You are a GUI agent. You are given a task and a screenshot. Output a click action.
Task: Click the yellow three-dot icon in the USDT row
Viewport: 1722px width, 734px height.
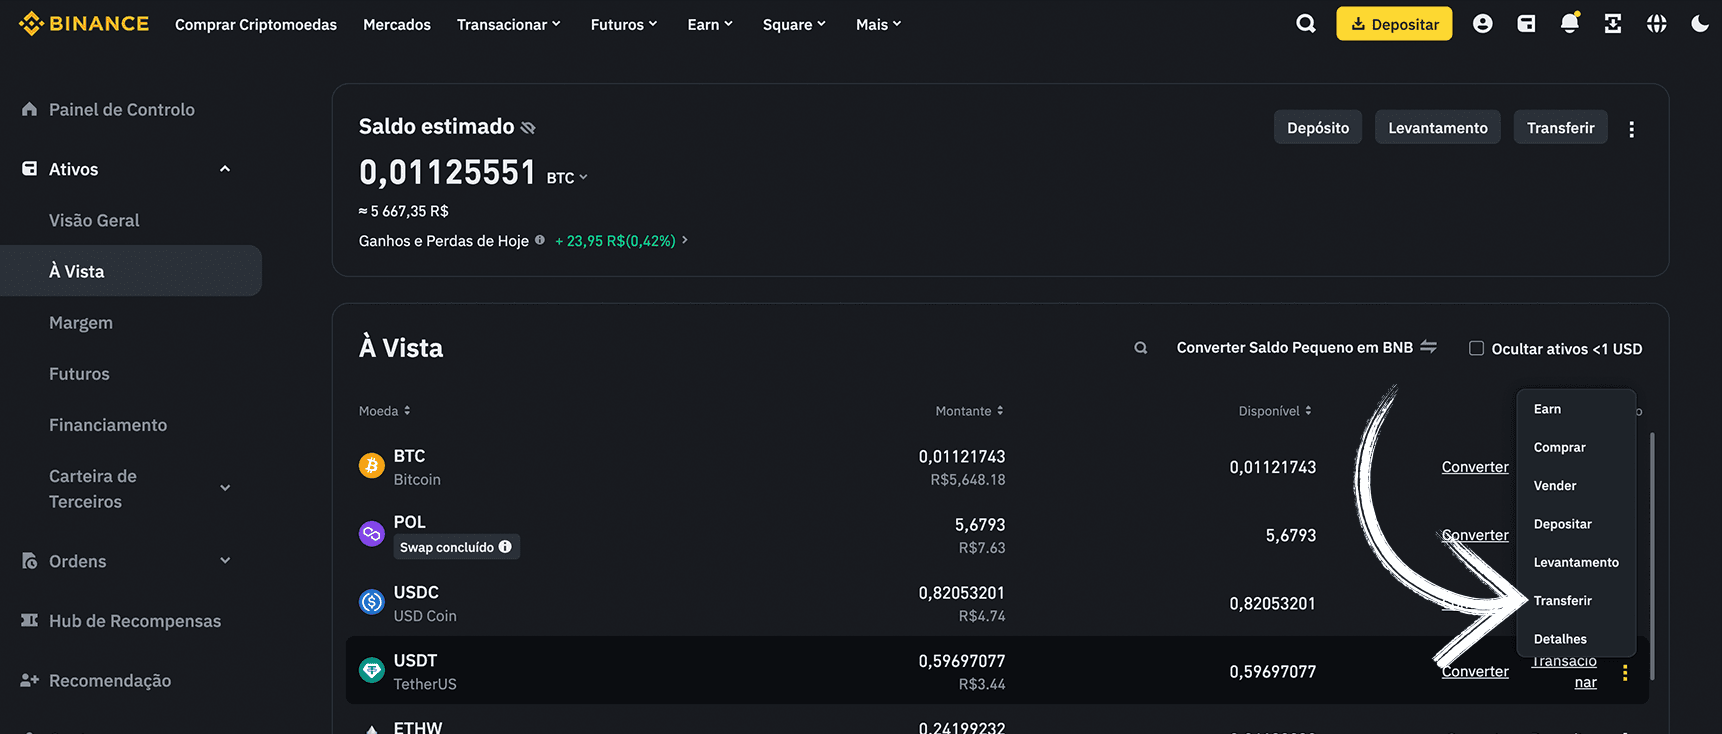tap(1625, 673)
